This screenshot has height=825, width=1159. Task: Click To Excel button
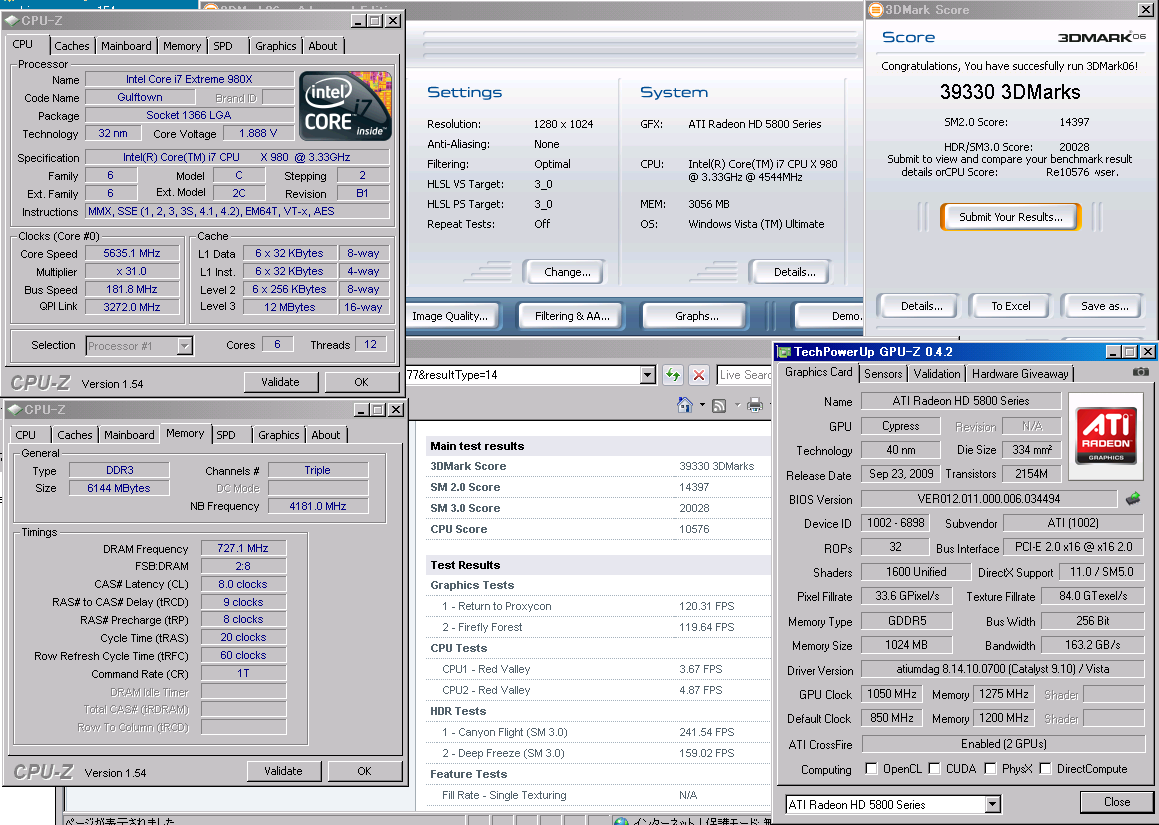[x=1010, y=306]
